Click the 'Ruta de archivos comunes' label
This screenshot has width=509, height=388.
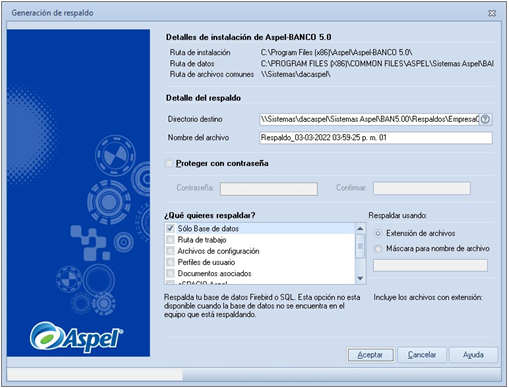click(x=212, y=74)
